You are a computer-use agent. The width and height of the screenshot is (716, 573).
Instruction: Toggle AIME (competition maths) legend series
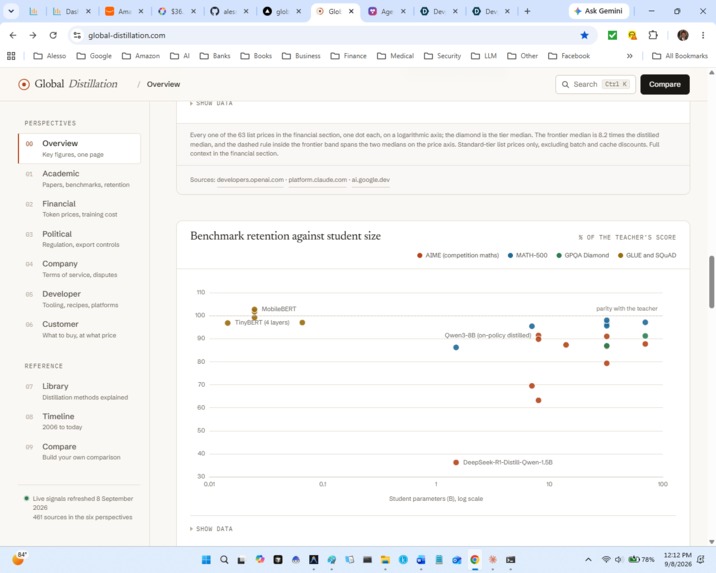(x=458, y=255)
